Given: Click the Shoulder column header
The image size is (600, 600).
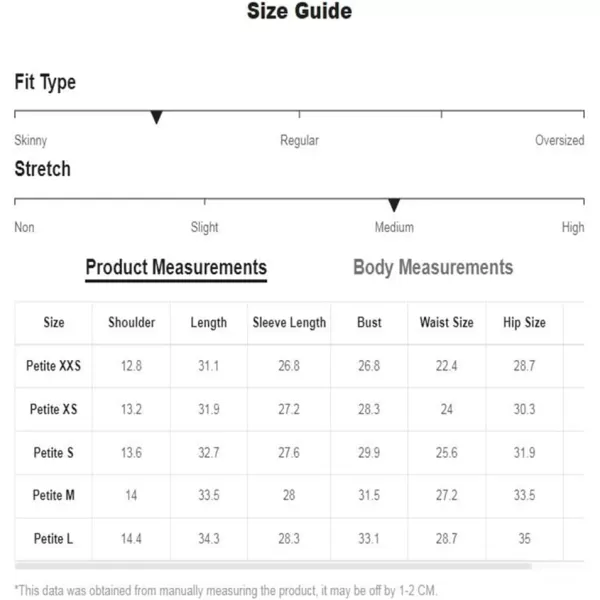Looking at the screenshot, I should point(131,323).
